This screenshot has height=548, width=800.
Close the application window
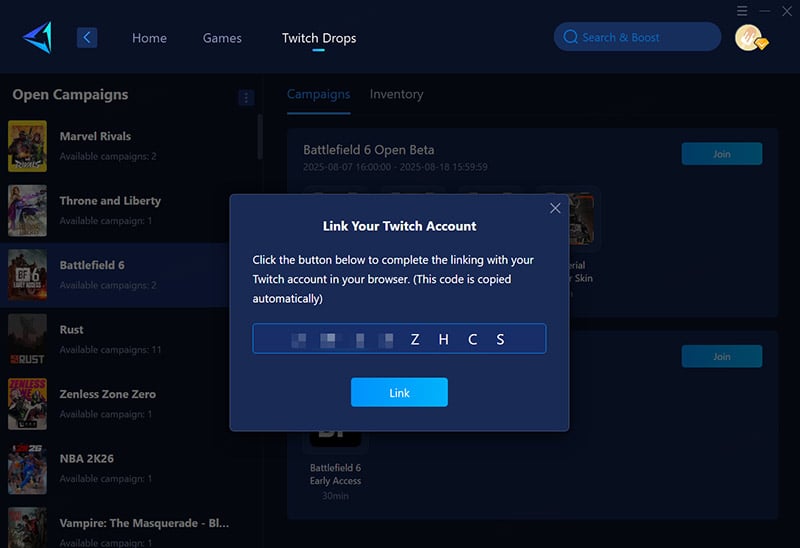pyautogui.click(x=787, y=11)
